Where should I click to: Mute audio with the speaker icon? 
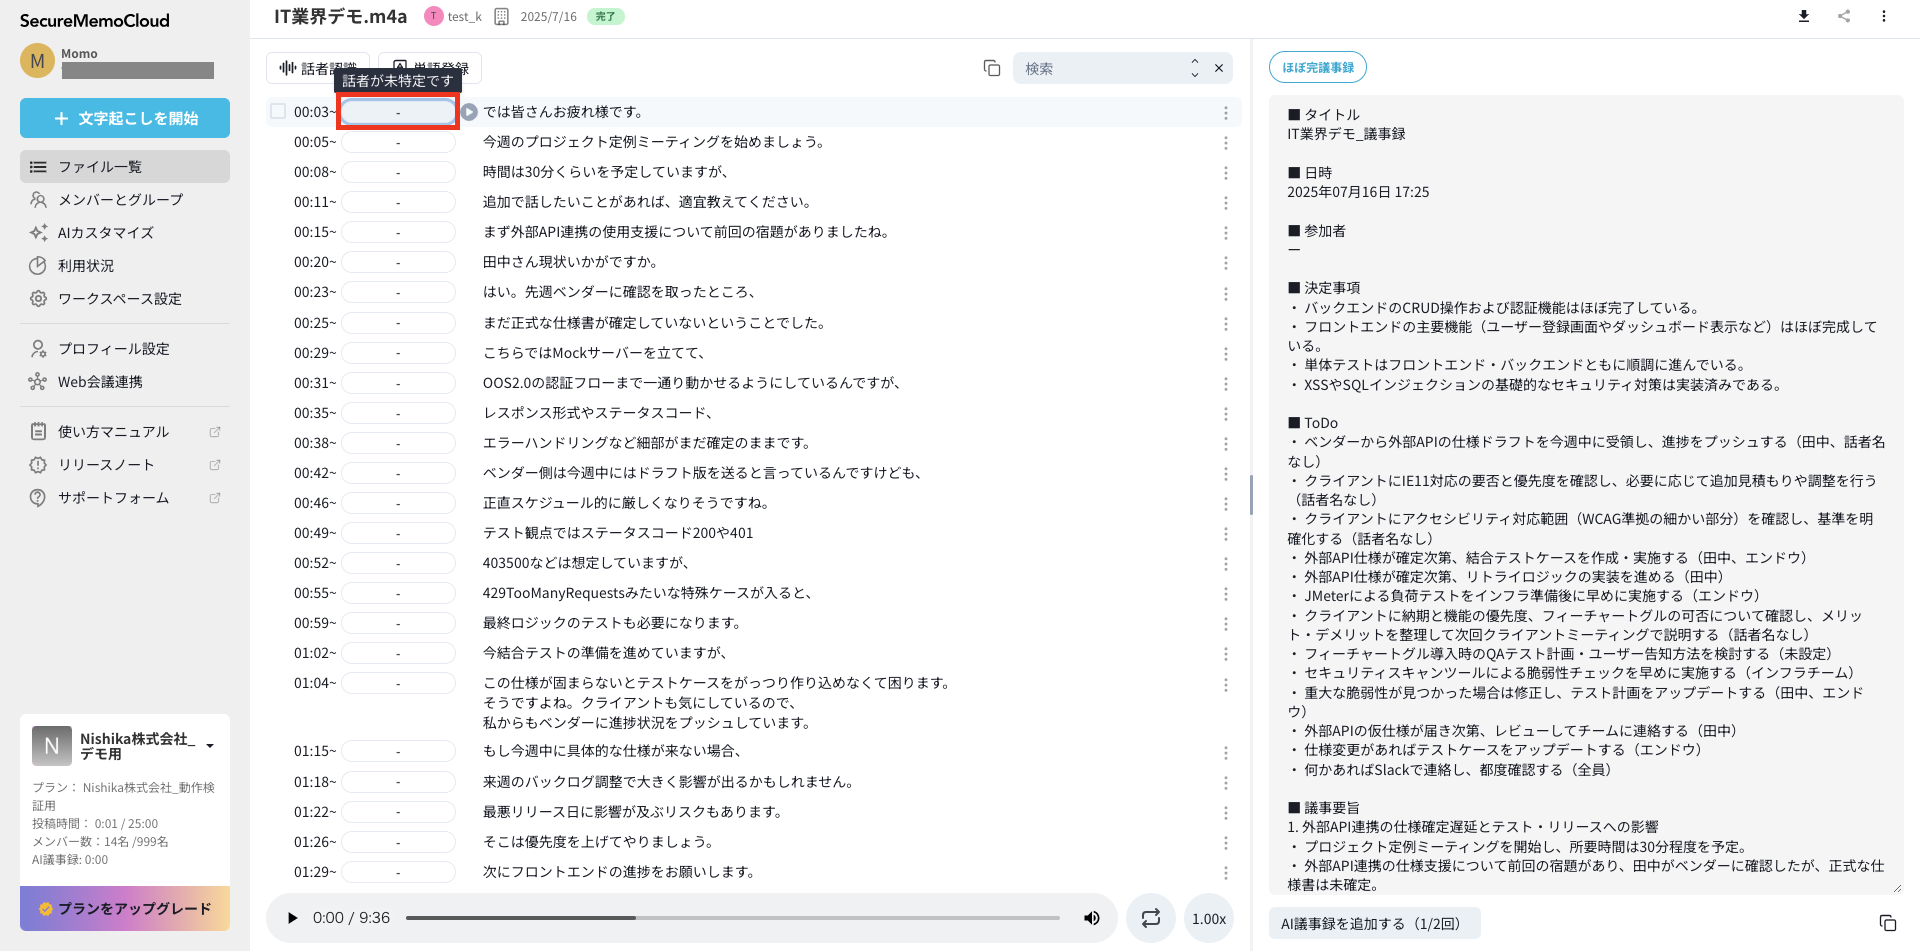[1092, 918]
